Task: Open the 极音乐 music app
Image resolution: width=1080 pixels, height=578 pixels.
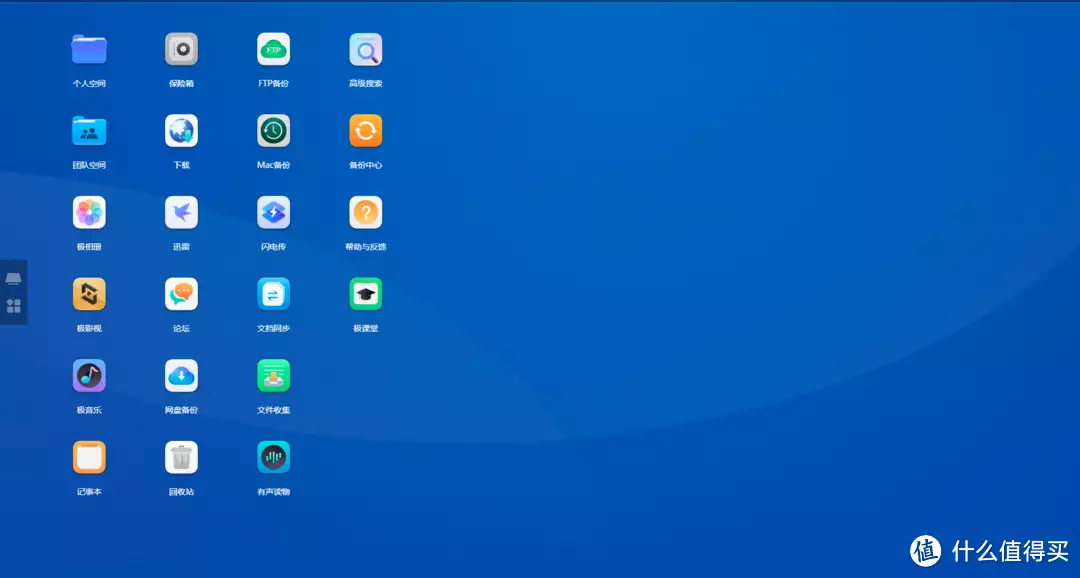Action: tap(89, 376)
